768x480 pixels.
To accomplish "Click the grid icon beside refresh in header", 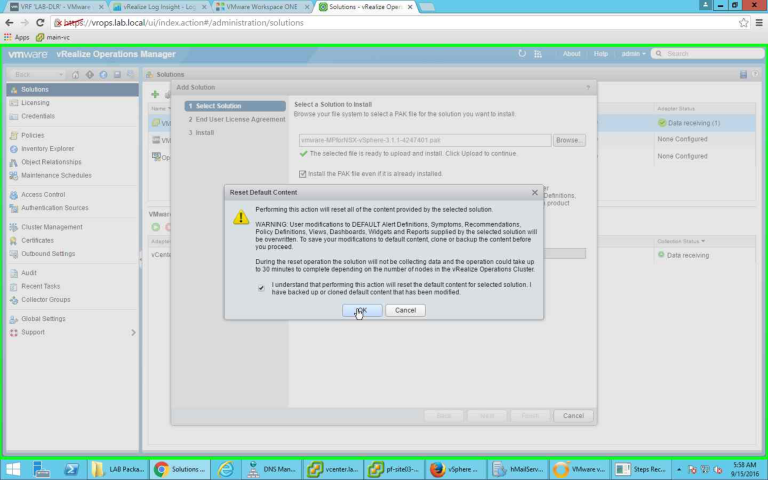I will pos(538,54).
